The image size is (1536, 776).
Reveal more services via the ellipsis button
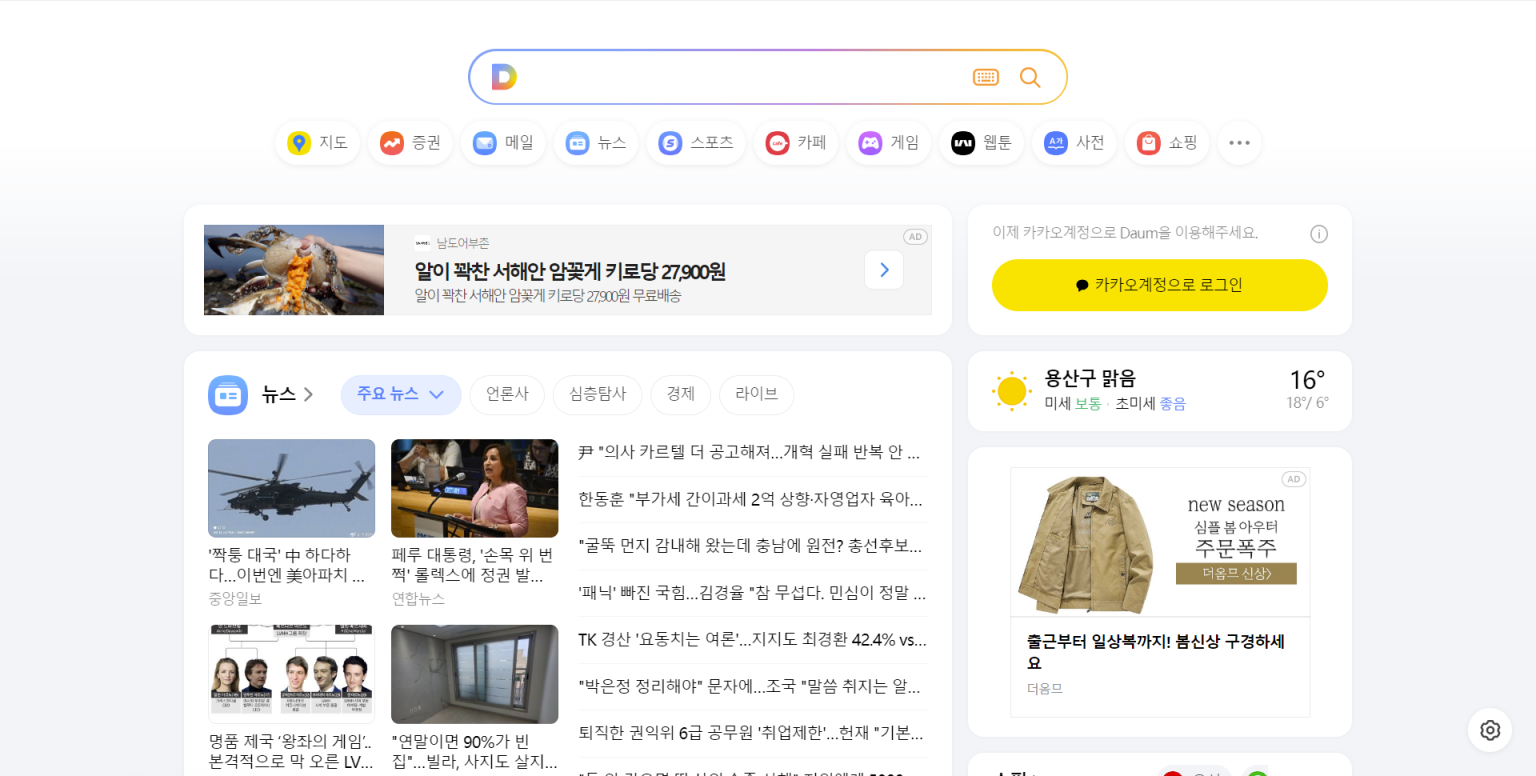(1239, 142)
